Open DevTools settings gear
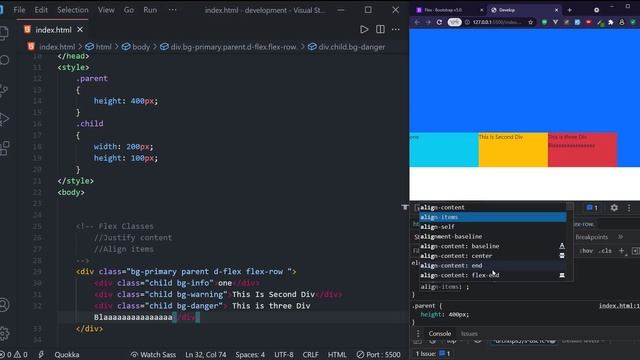Screen dimensions: 640x360 pos(614,208)
